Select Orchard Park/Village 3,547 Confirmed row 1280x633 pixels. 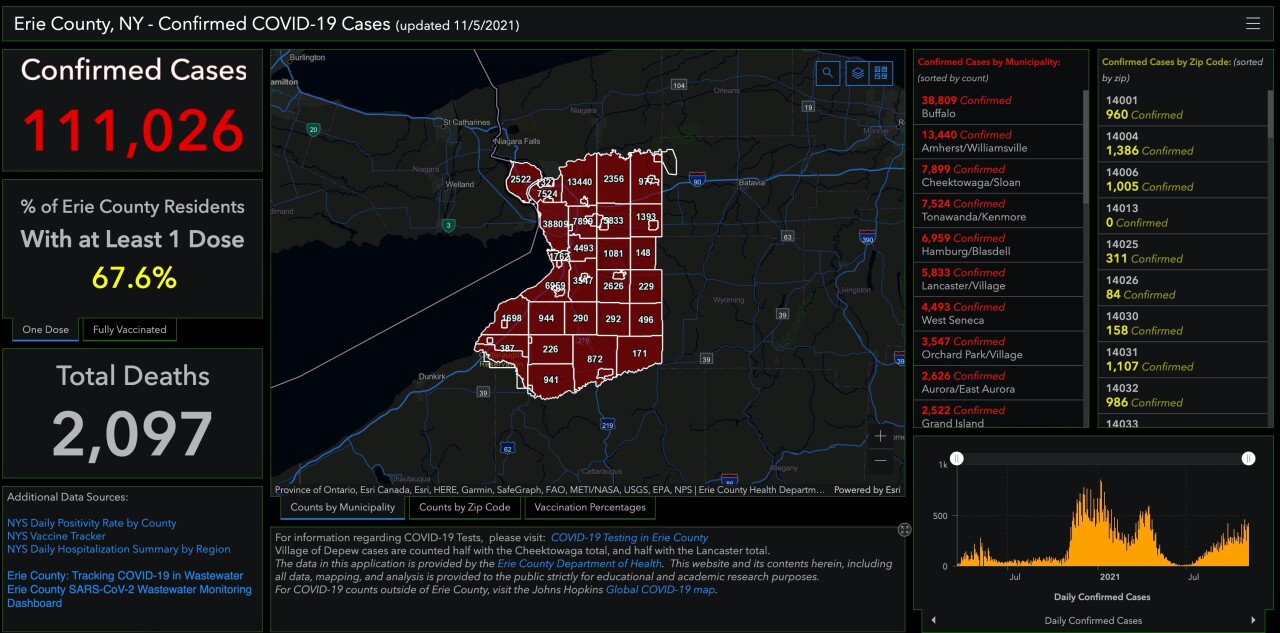click(x=1000, y=348)
